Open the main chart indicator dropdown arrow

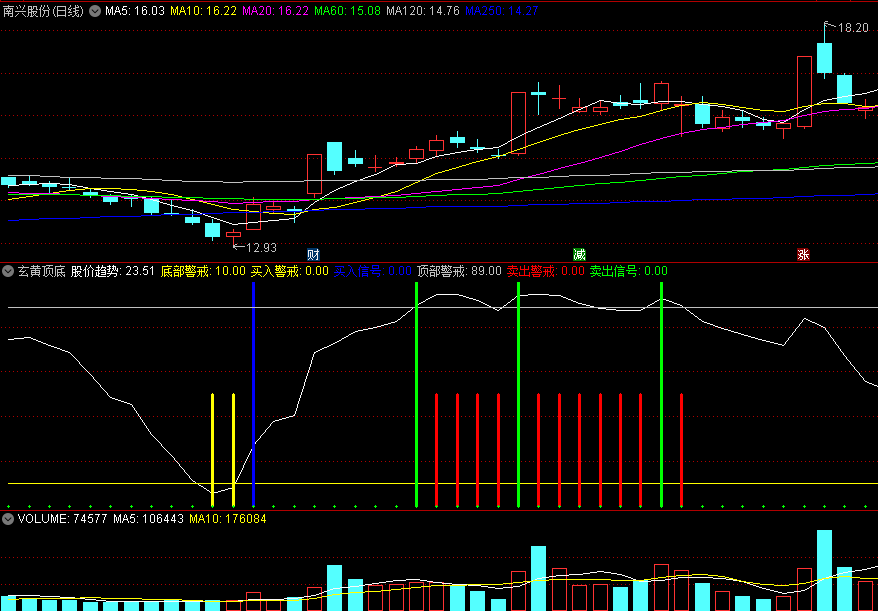(95, 10)
